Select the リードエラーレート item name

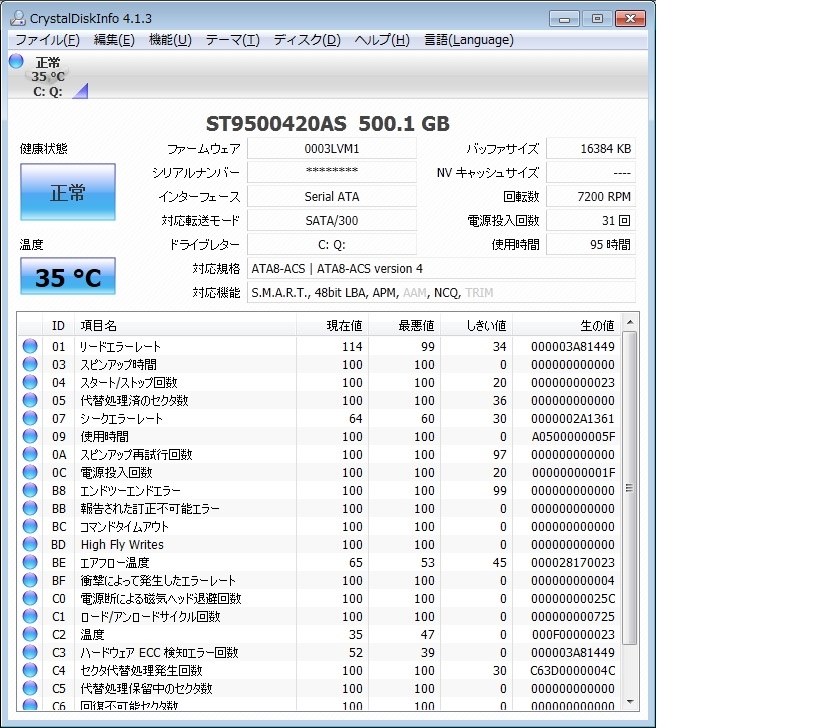pyautogui.click(x=120, y=346)
